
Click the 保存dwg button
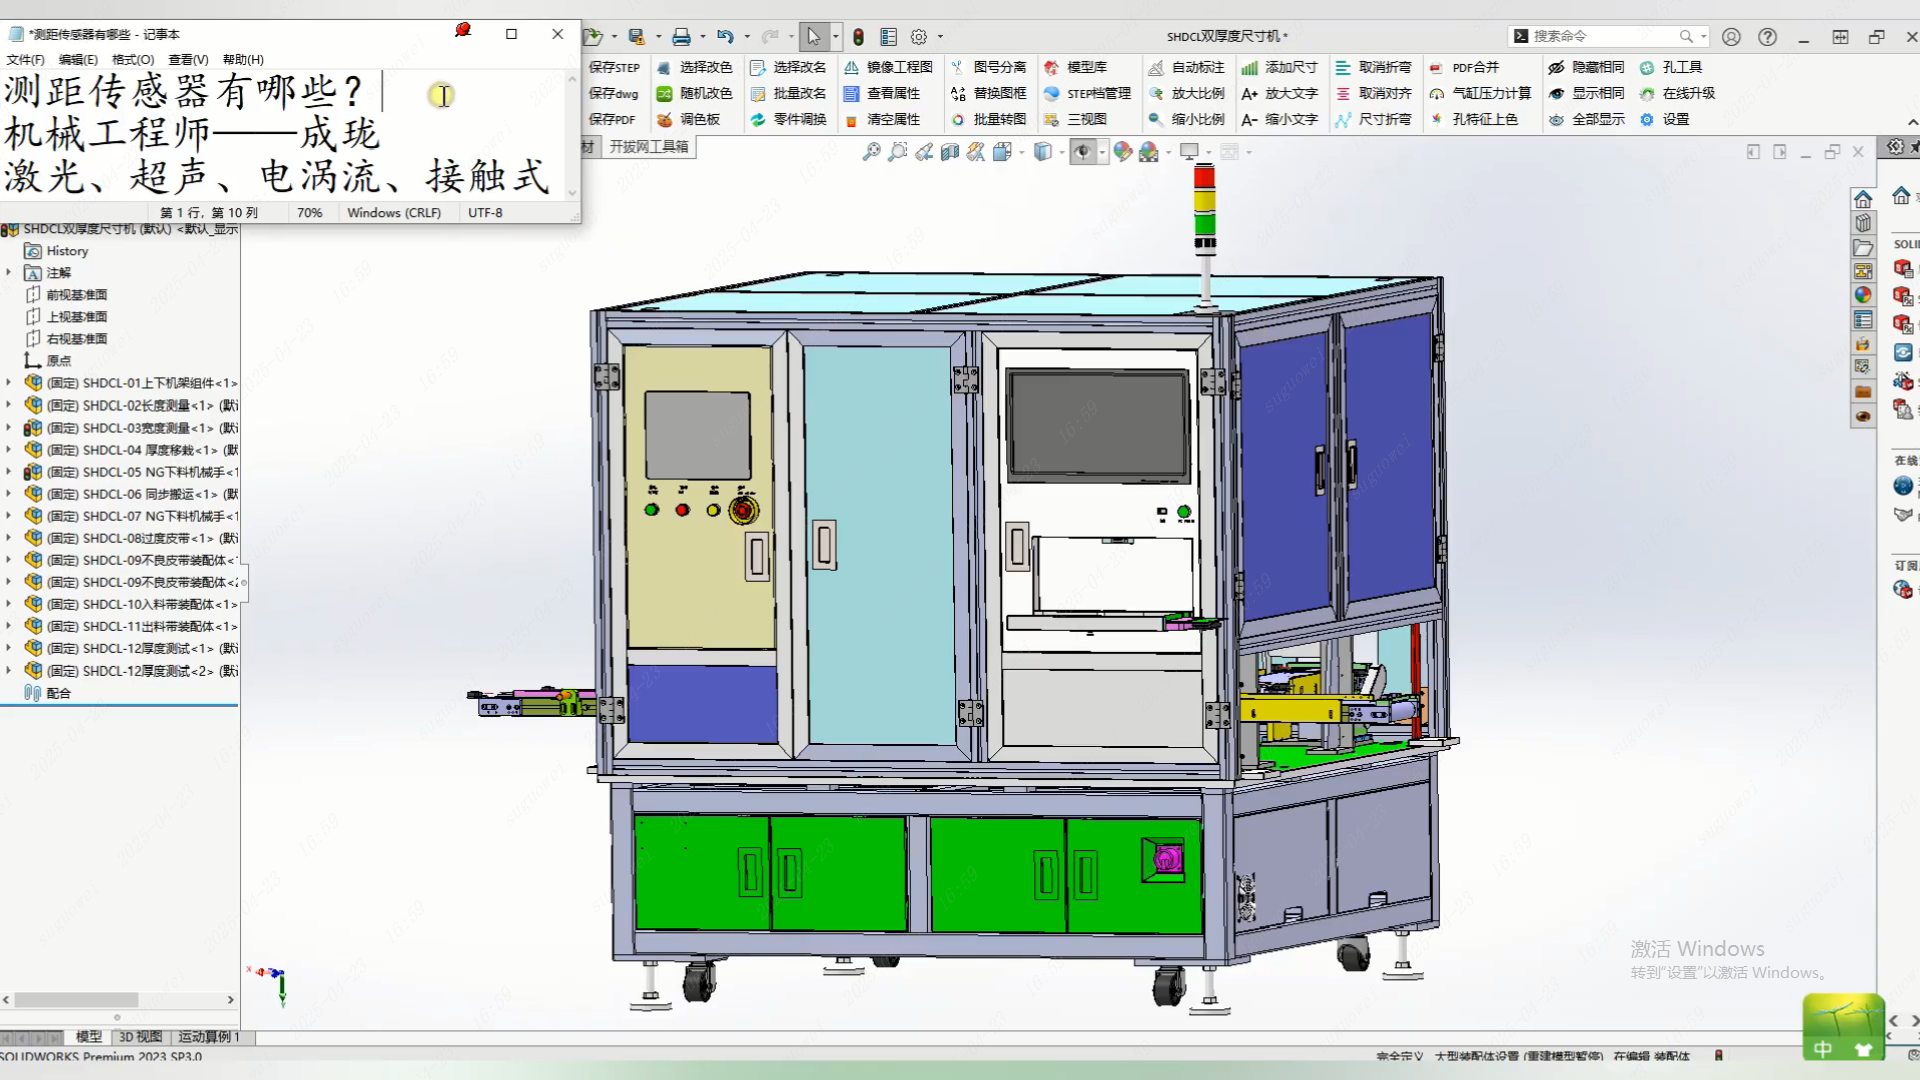tap(613, 93)
